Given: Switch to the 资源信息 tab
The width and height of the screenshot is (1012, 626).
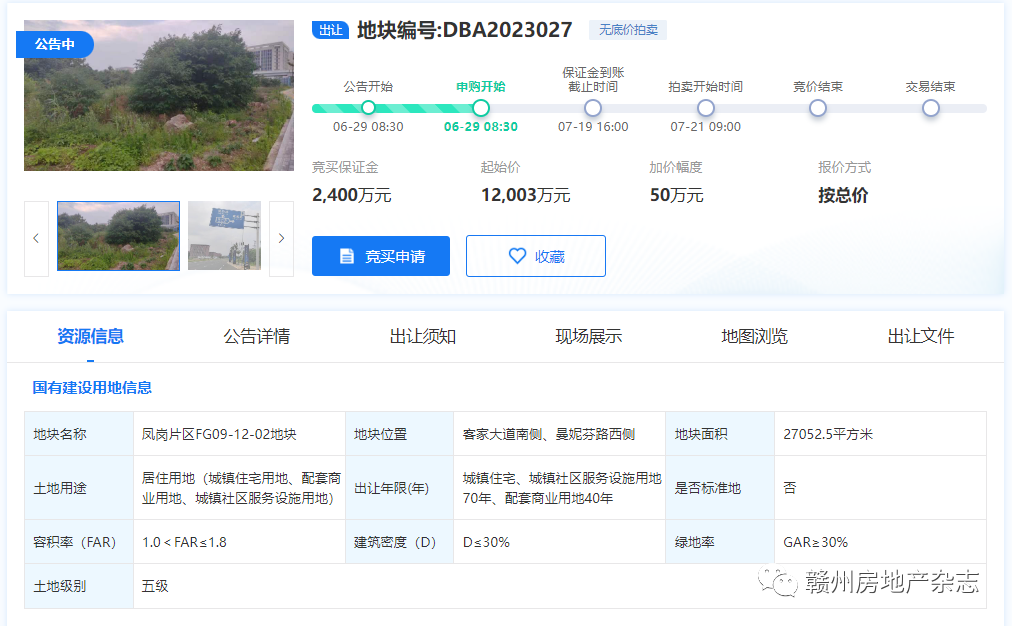Looking at the screenshot, I should 90,336.
